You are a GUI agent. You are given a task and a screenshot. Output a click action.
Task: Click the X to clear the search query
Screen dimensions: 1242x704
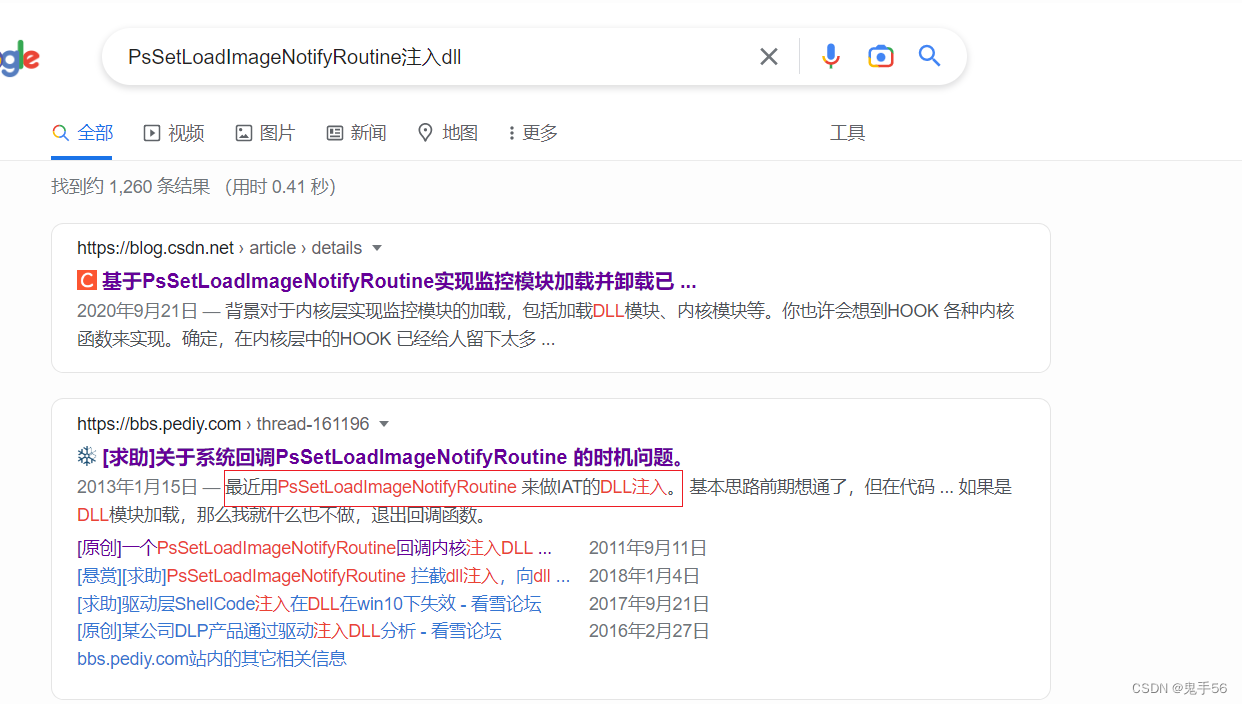[768, 56]
